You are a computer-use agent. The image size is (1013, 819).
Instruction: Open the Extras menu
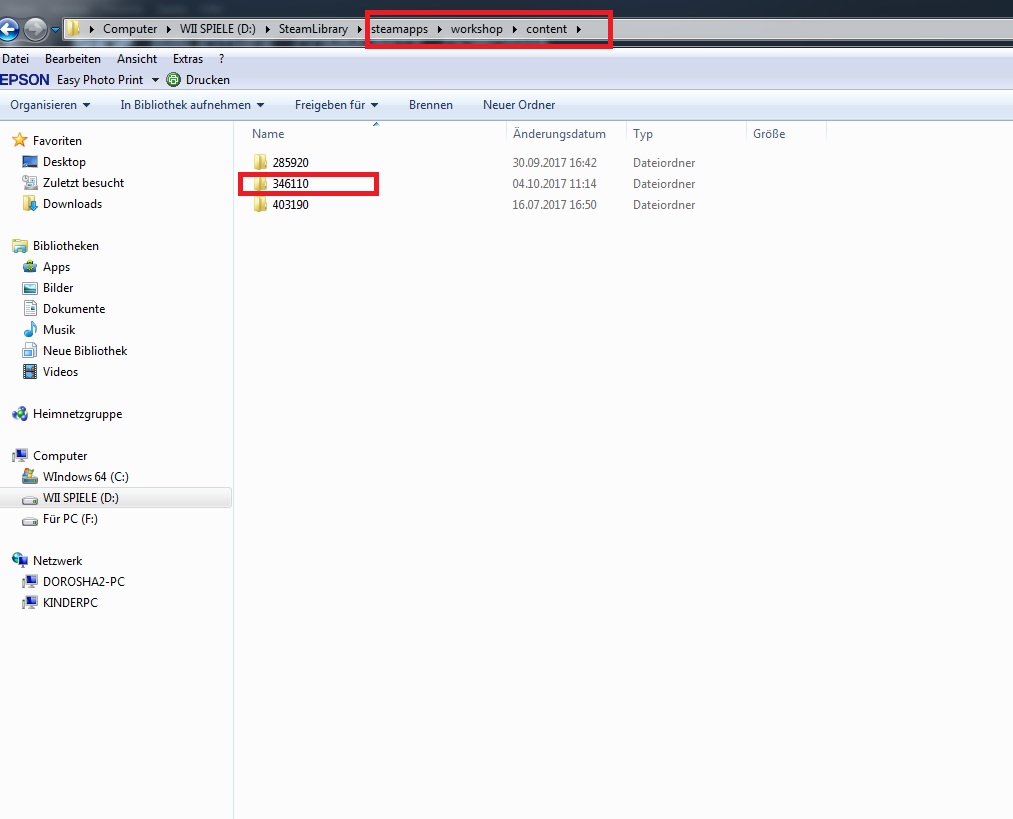click(x=188, y=59)
